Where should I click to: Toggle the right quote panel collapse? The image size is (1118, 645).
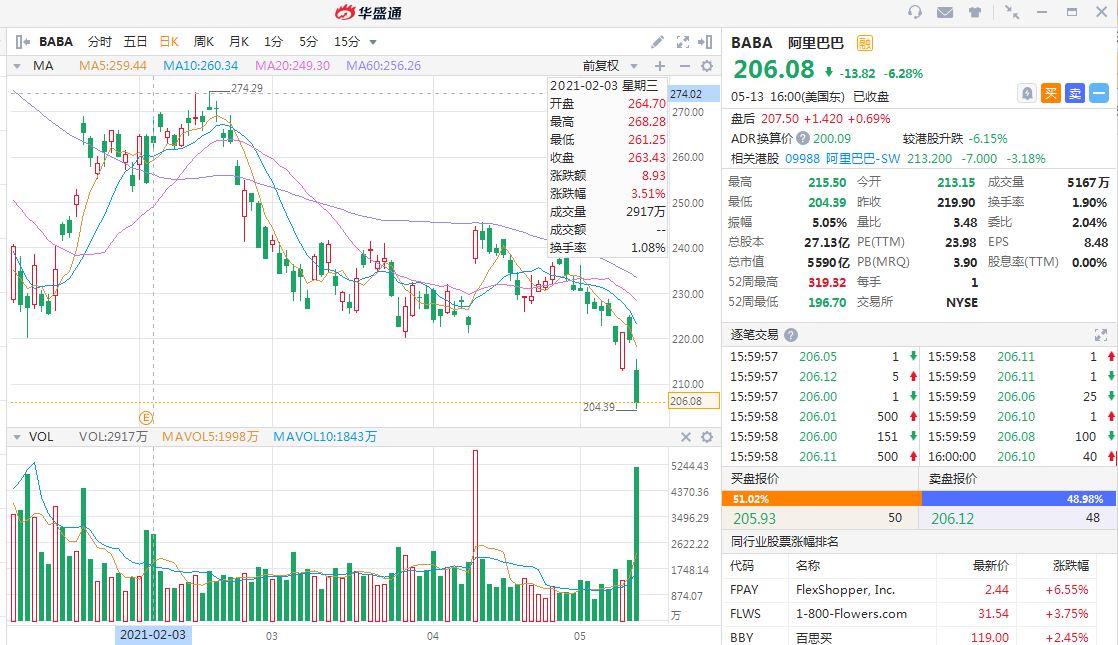point(707,42)
